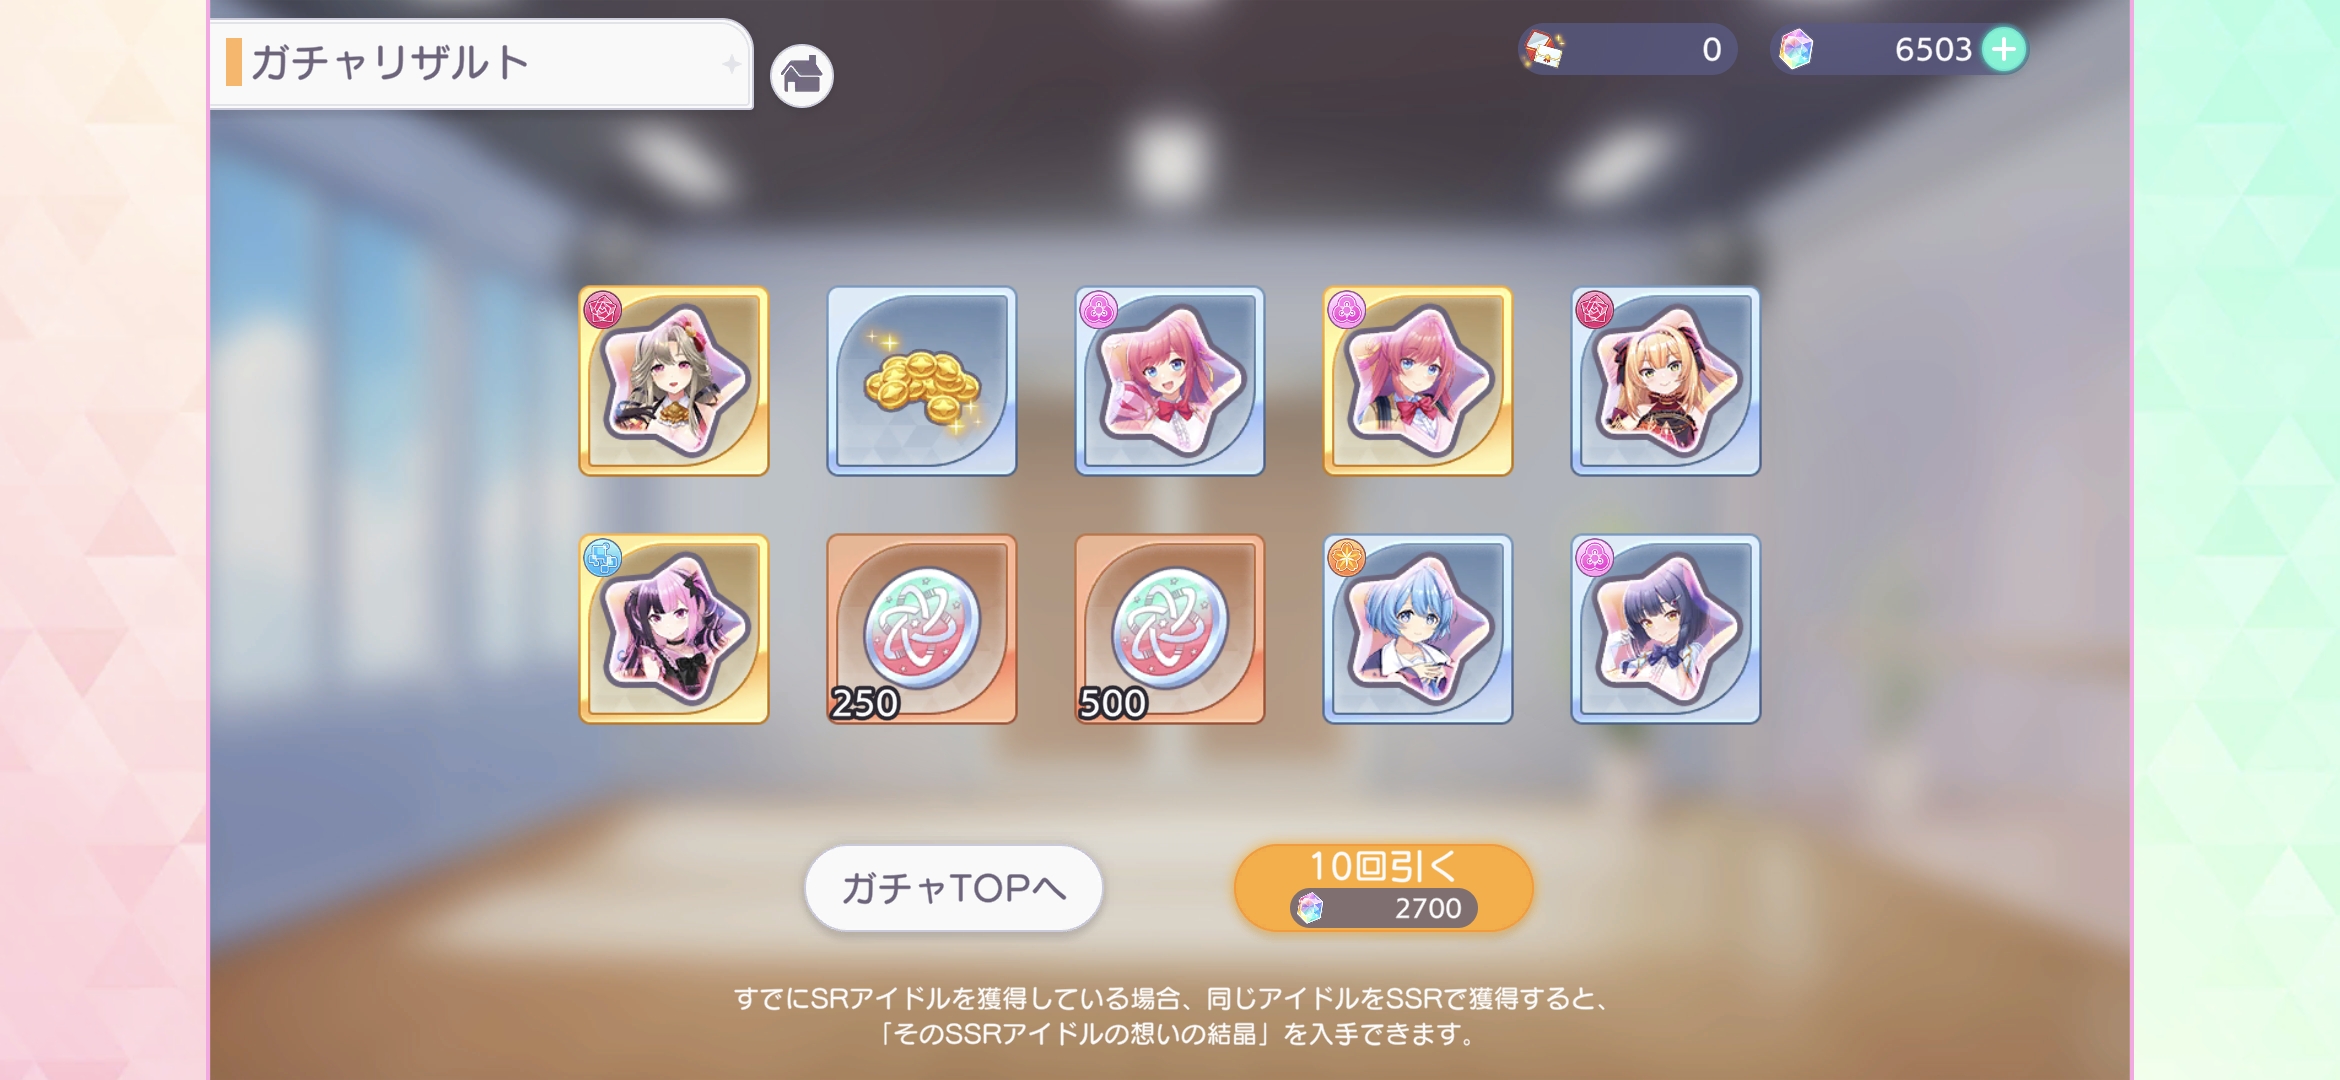
Task: Tap the gacha ticket icon
Action: [1545, 49]
